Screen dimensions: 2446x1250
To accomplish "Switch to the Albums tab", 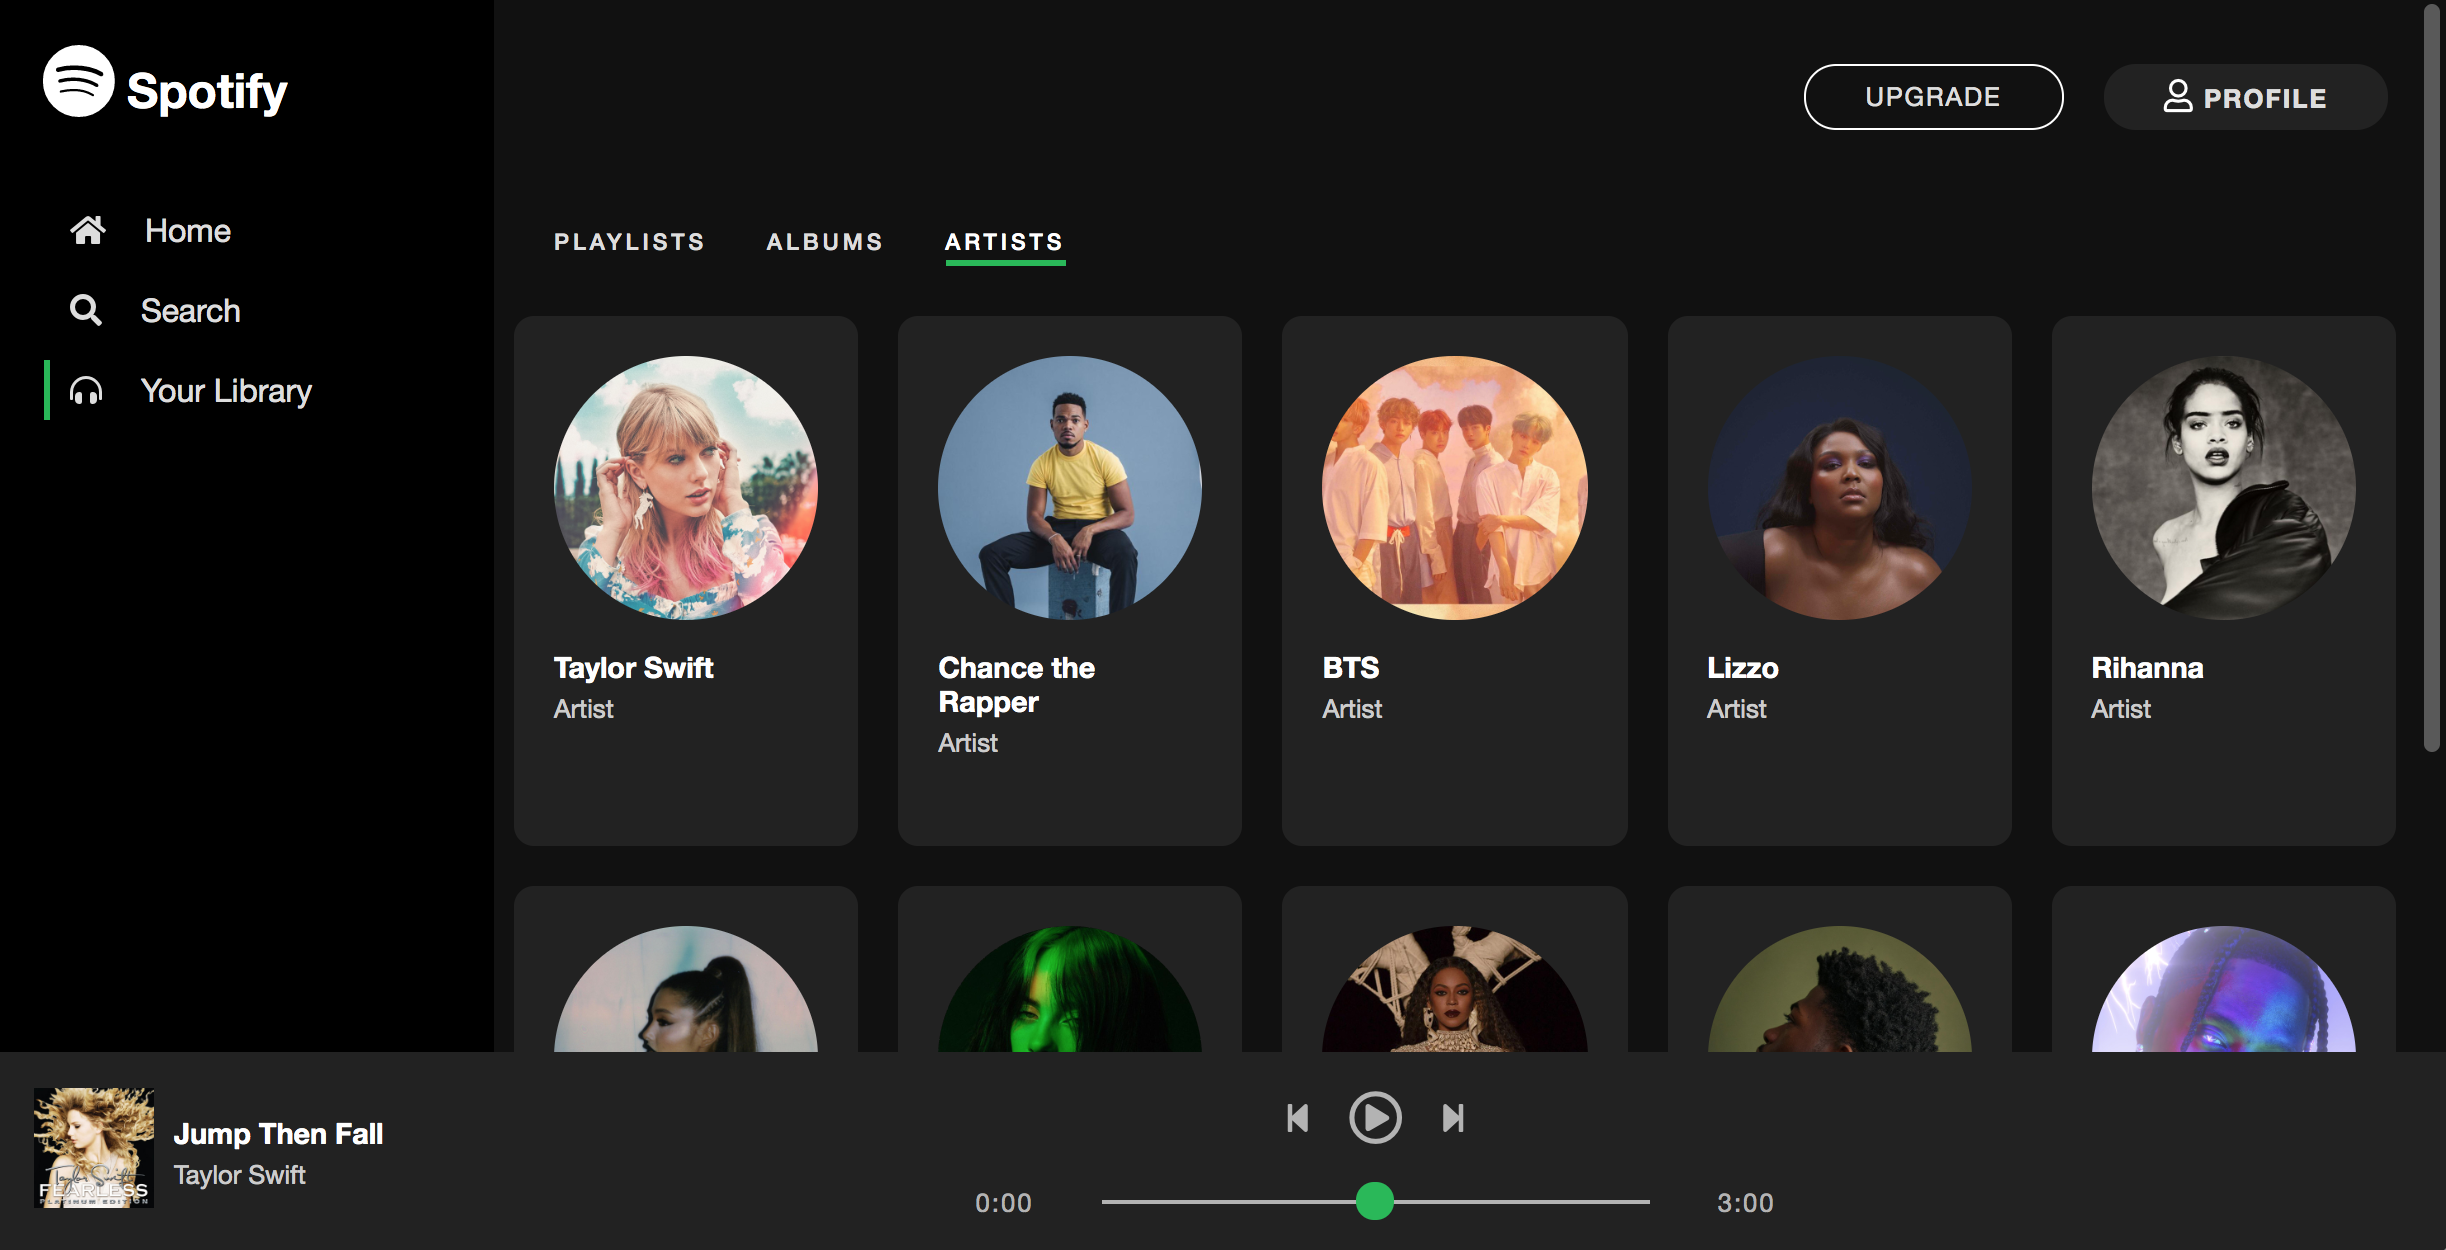I will pyautogui.click(x=825, y=242).
